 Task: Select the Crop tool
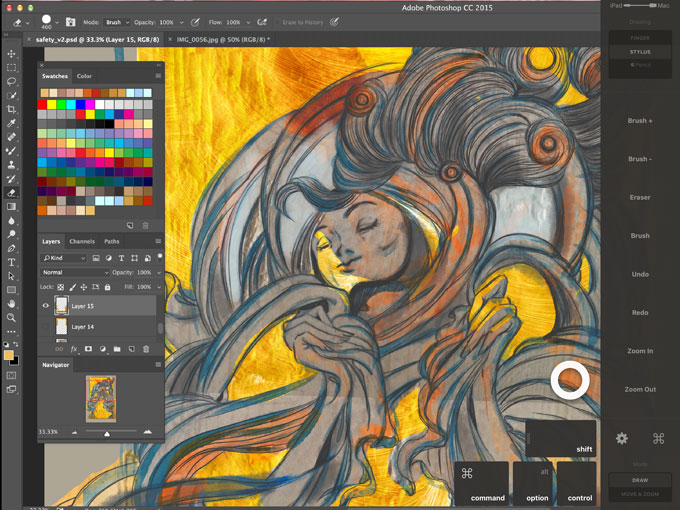tap(12, 109)
